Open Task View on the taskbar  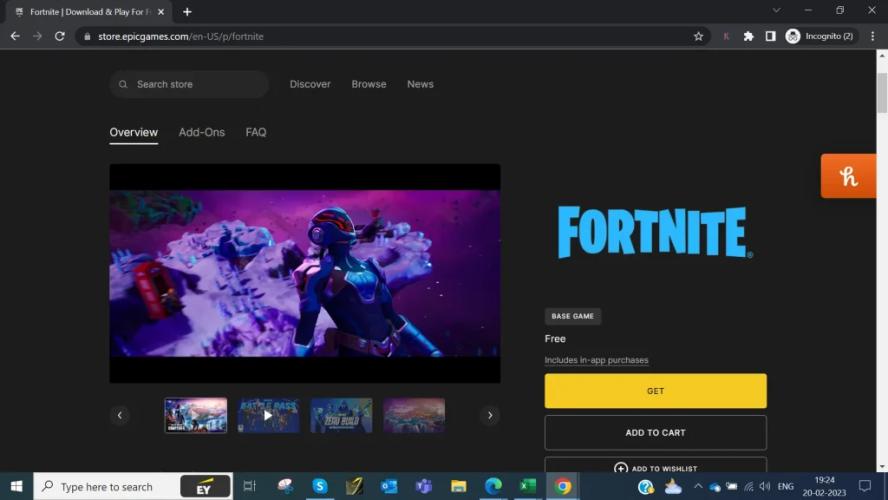coord(250,486)
